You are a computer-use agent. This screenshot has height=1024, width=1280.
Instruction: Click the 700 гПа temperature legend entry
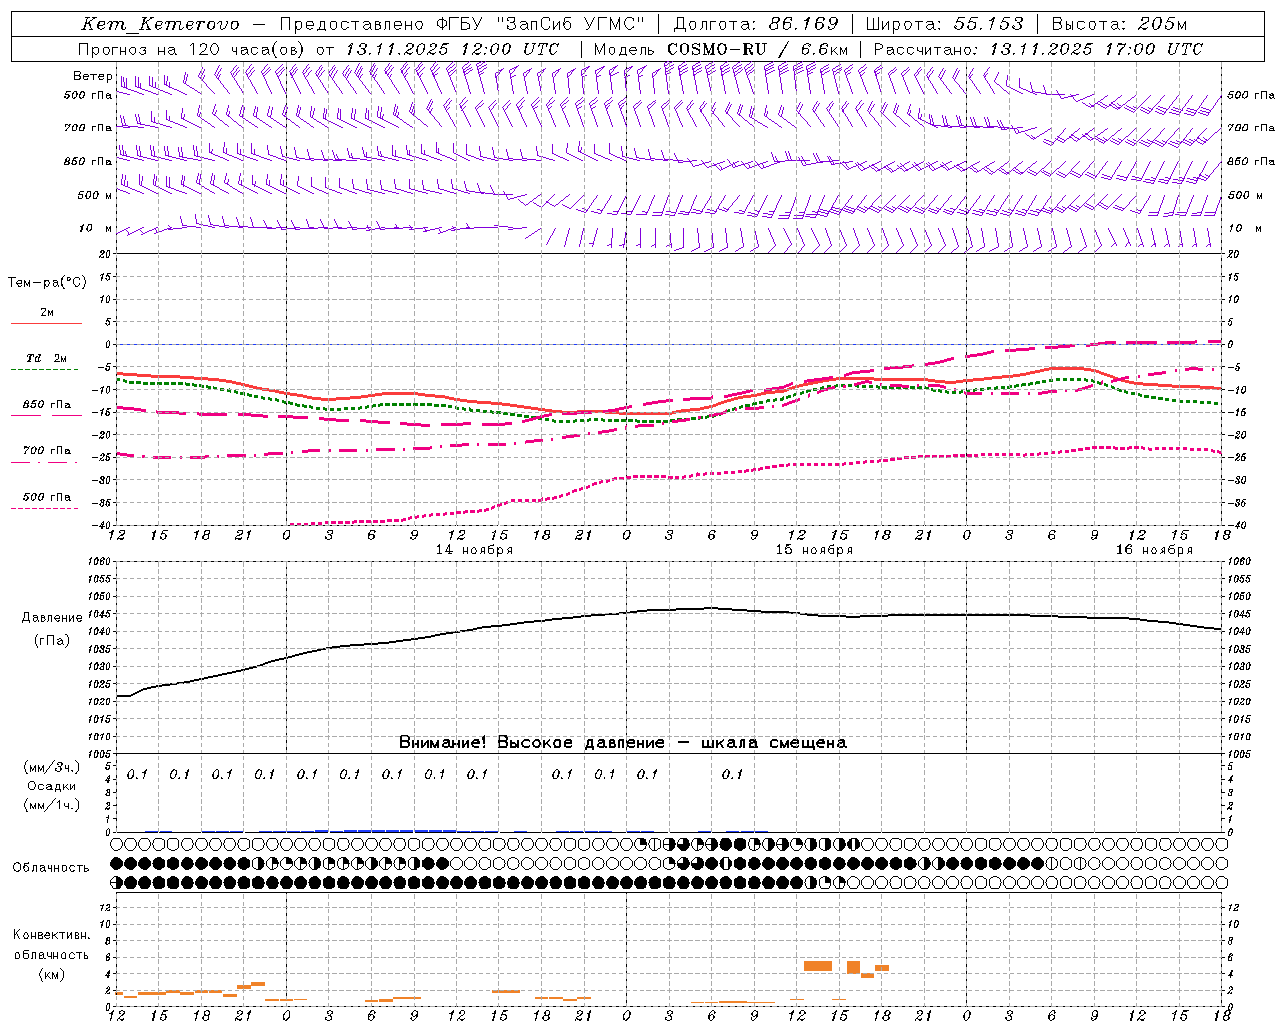click(46, 451)
